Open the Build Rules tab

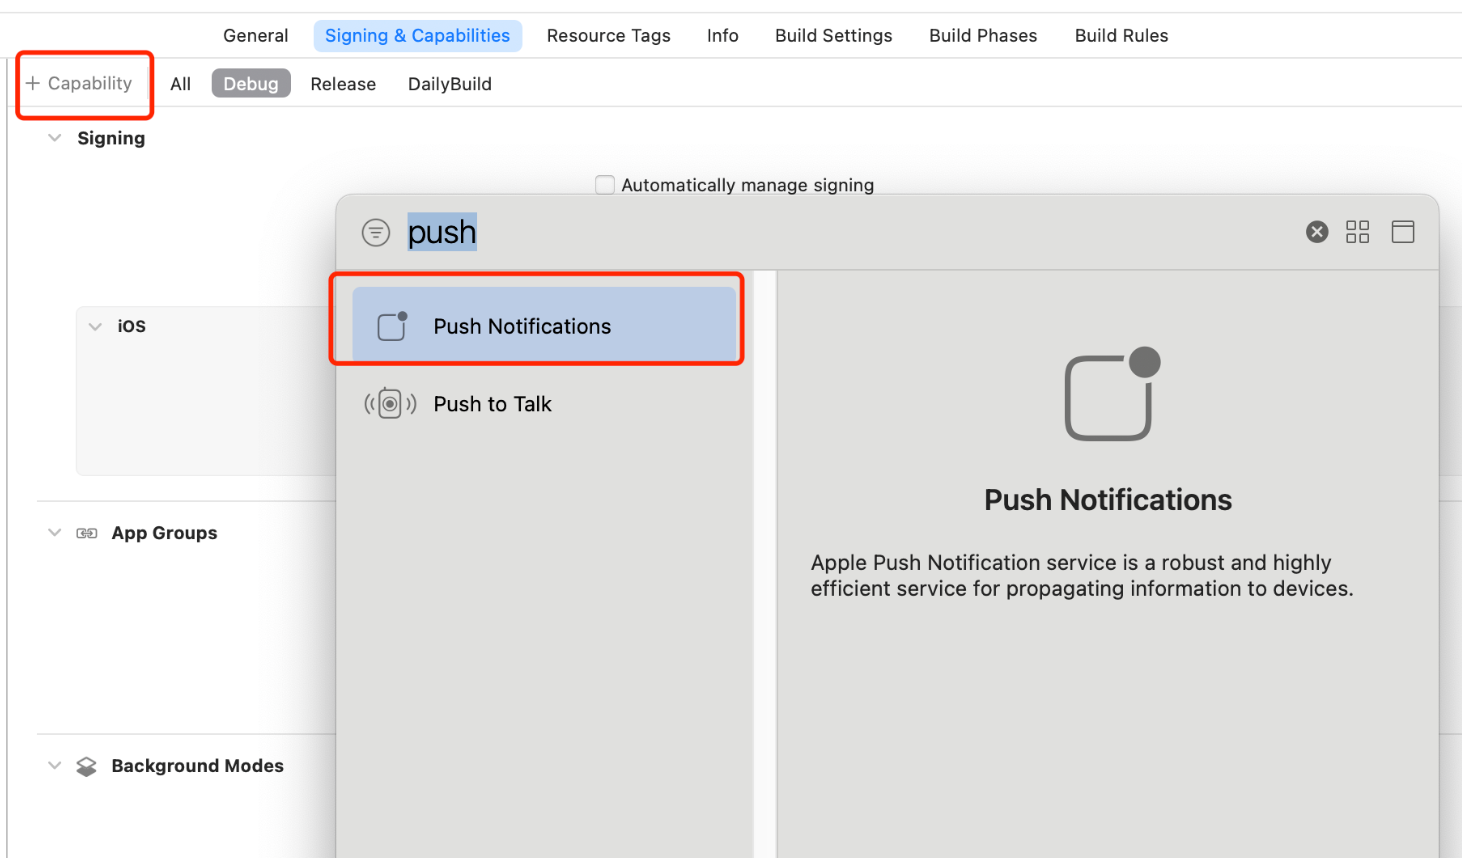pos(1122,36)
